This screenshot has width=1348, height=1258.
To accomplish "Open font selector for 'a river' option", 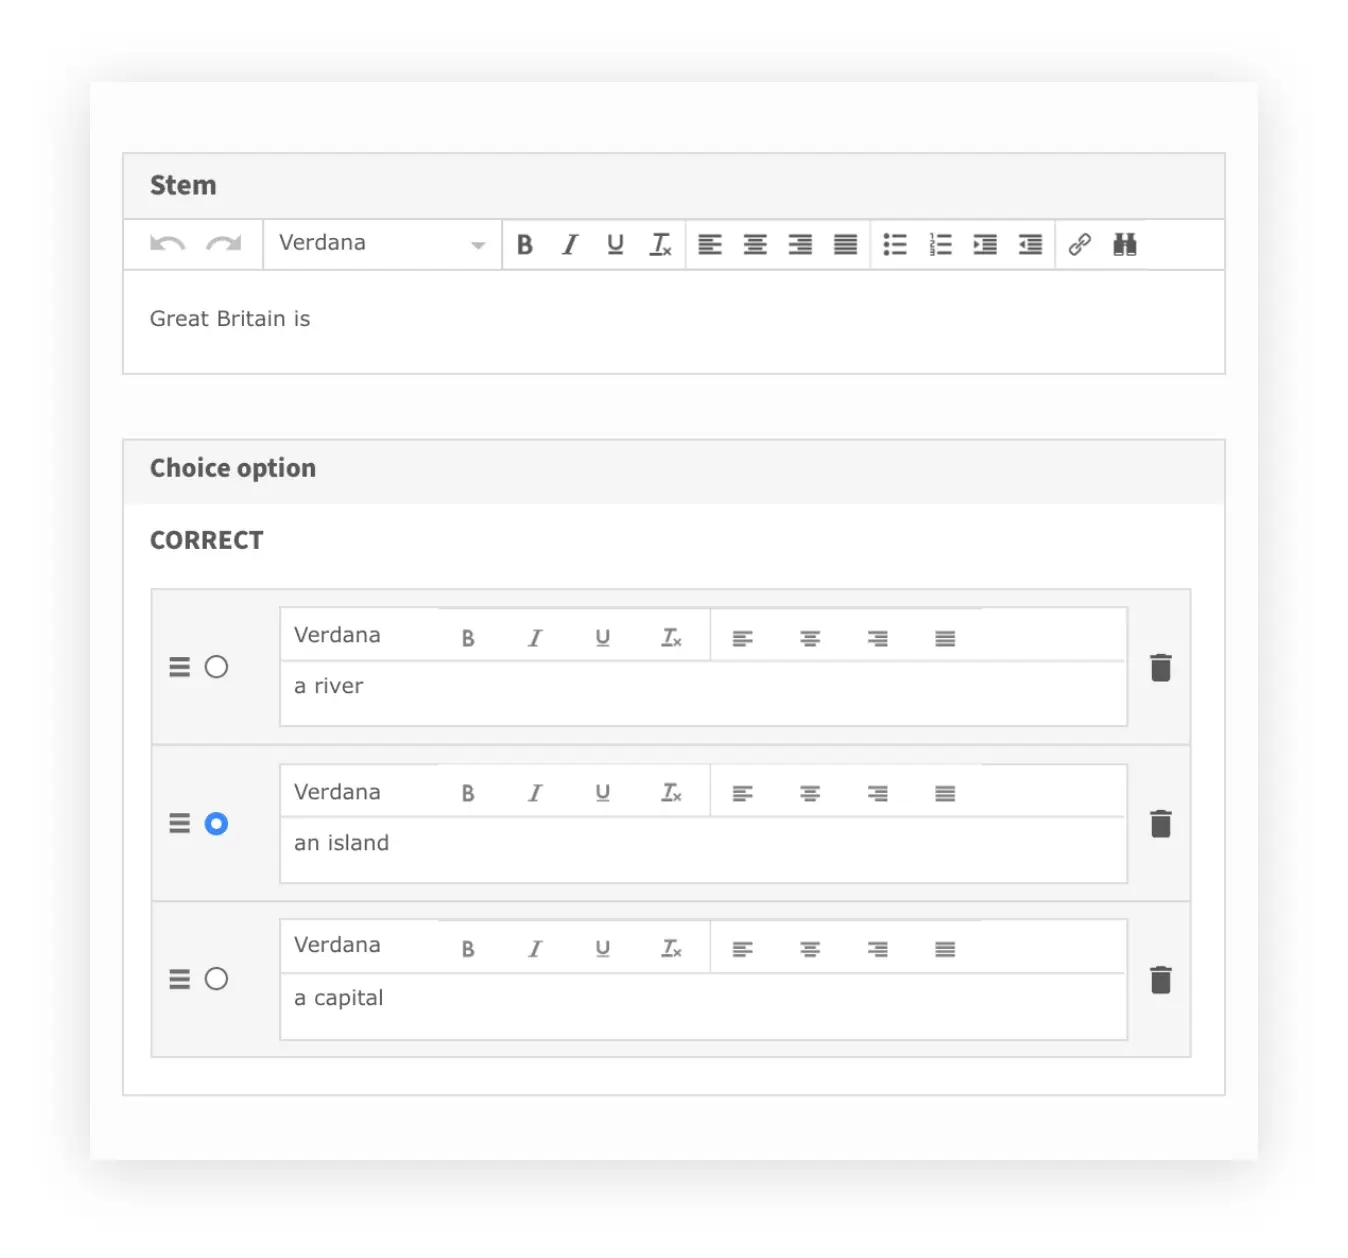I will [337, 636].
